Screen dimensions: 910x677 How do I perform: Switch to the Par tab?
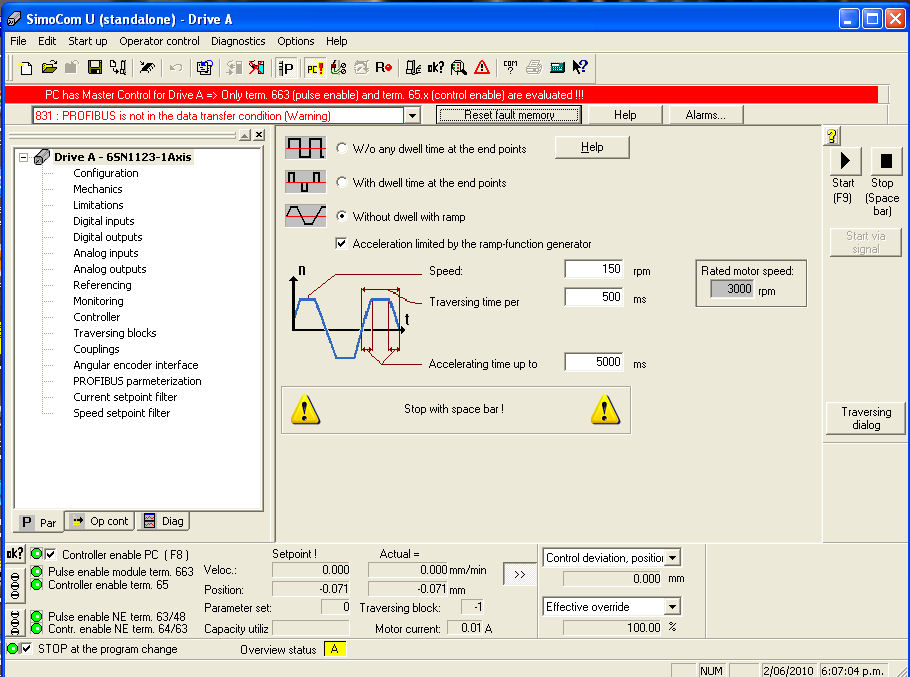[38, 522]
